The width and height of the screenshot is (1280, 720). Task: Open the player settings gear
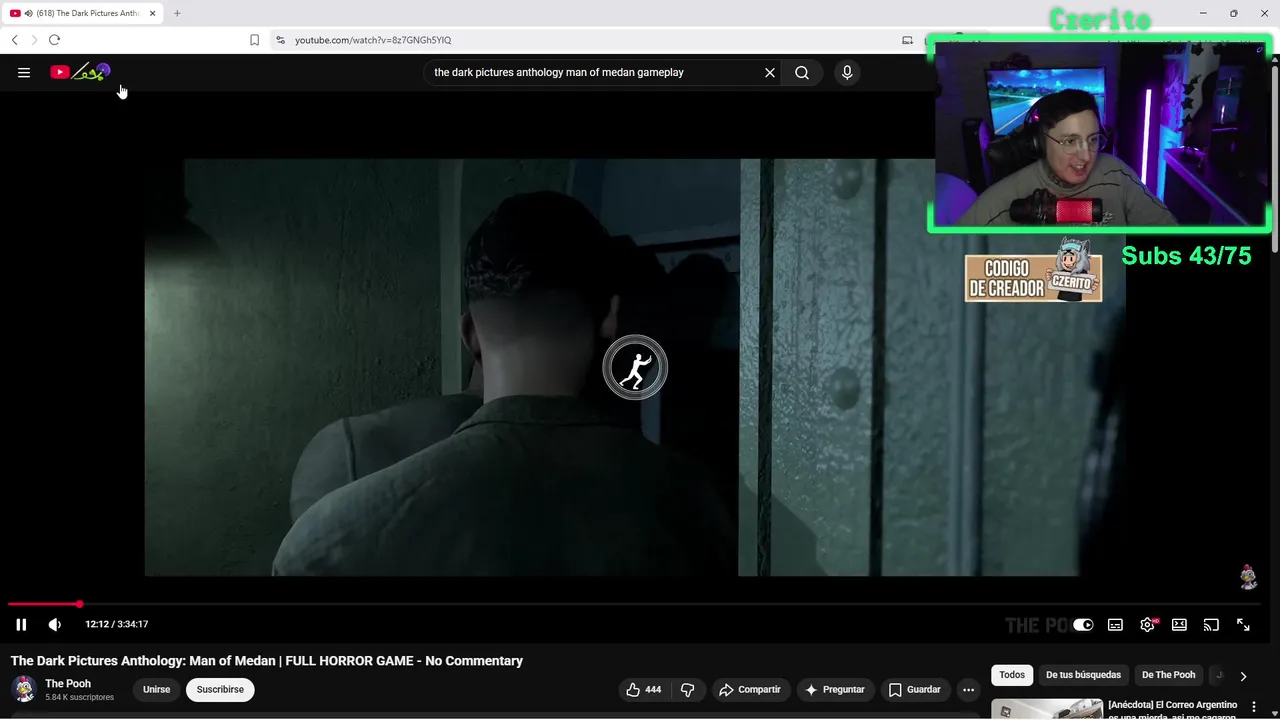pos(1147,625)
